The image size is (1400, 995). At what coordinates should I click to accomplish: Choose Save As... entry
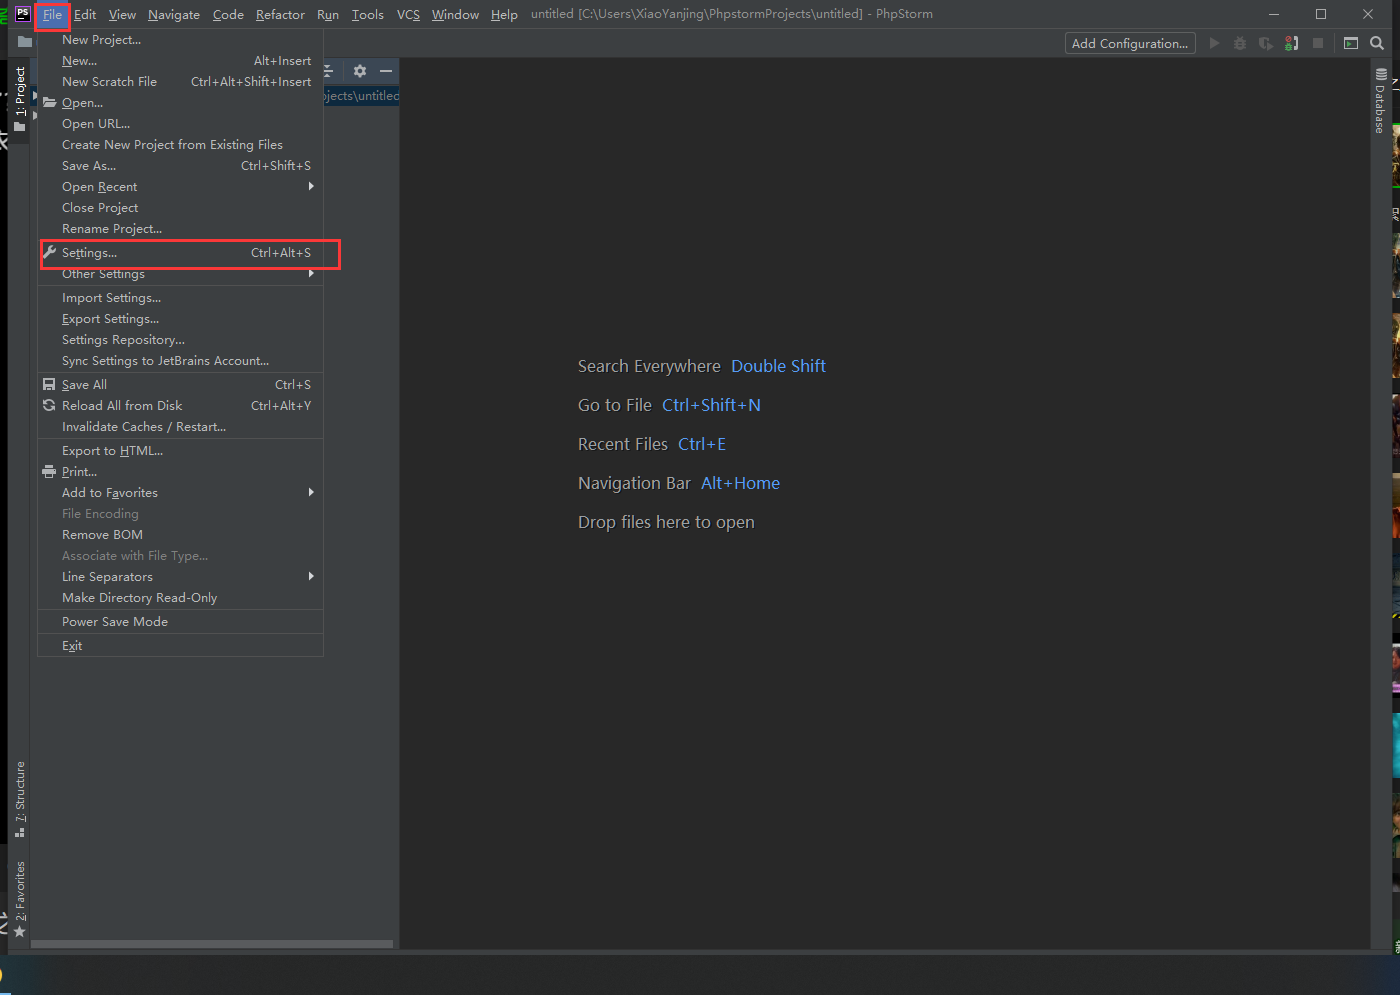tap(180, 166)
